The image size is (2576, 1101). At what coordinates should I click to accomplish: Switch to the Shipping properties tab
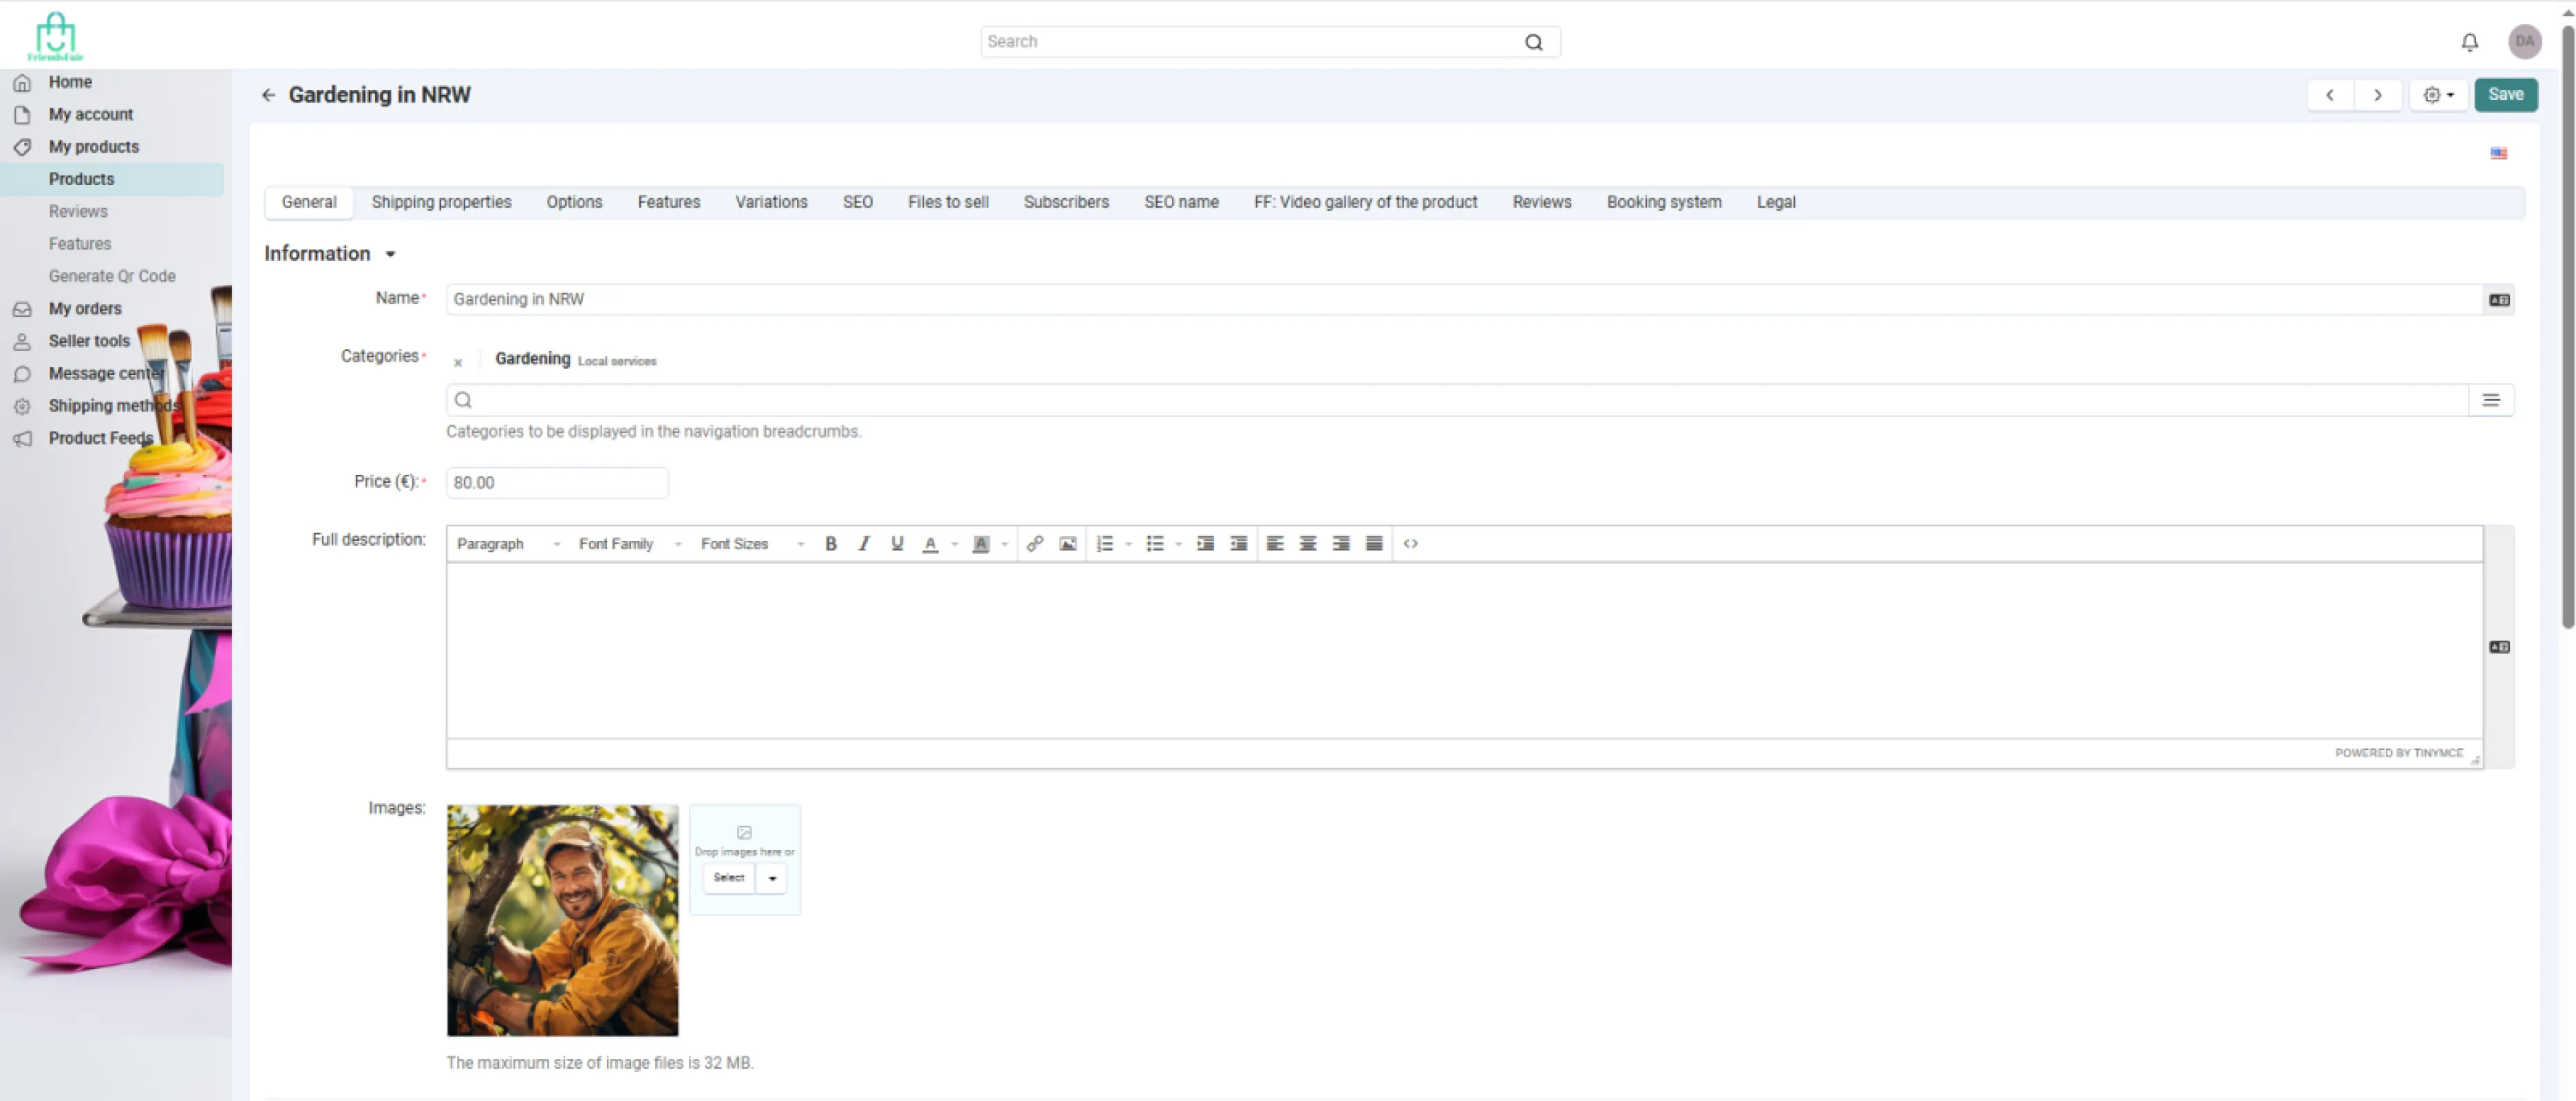tap(441, 202)
